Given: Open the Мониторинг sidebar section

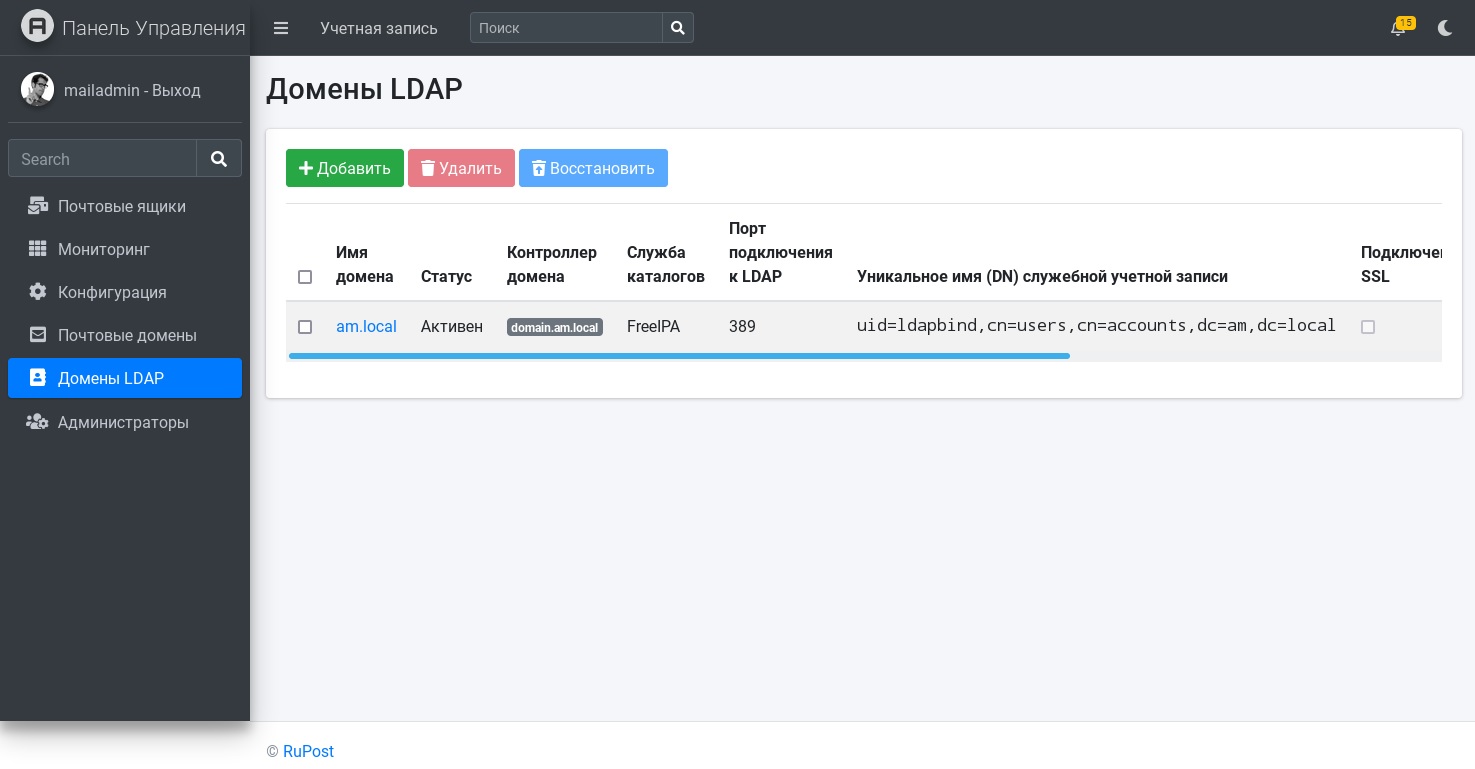Looking at the screenshot, I should [x=104, y=249].
